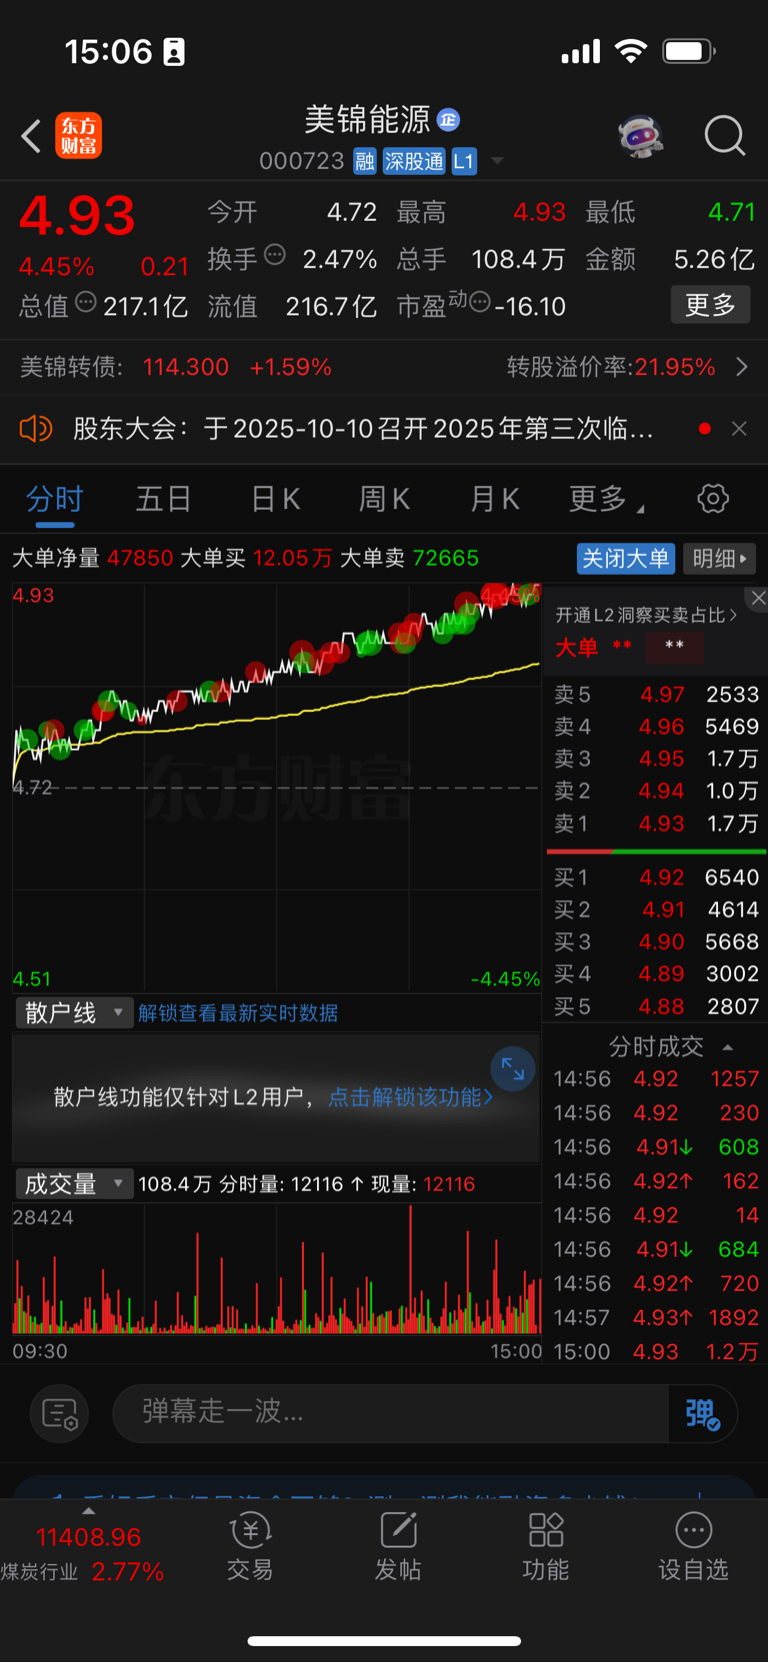Open the danmaku list settings icon
The image size is (768, 1663).
(x=60, y=1414)
